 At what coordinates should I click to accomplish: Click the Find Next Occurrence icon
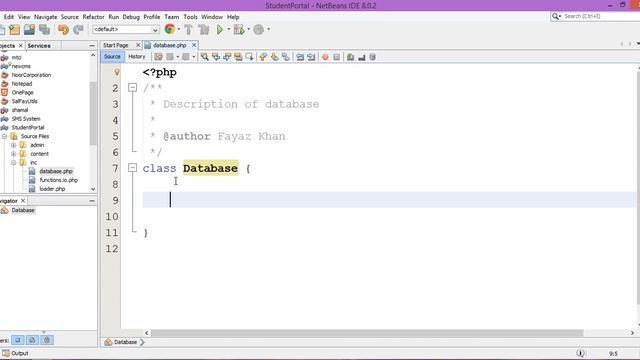(x=227, y=57)
